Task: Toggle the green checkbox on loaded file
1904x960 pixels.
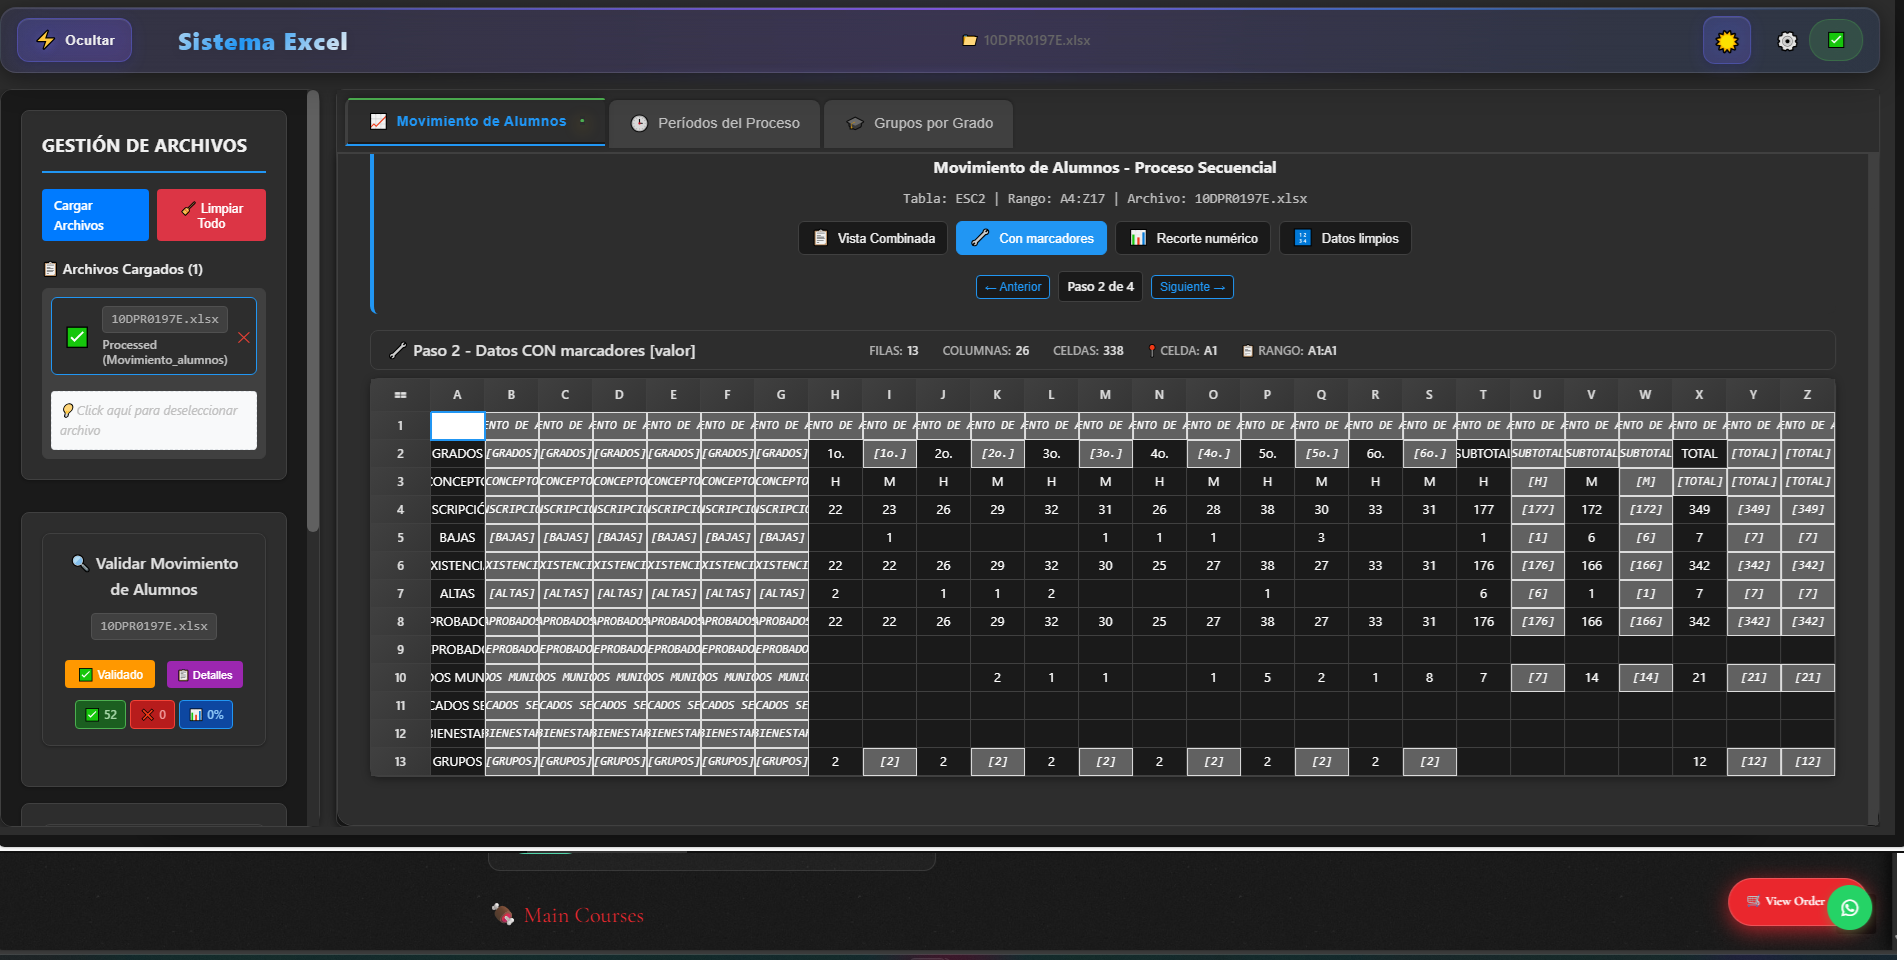Action: tap(77, 338)
